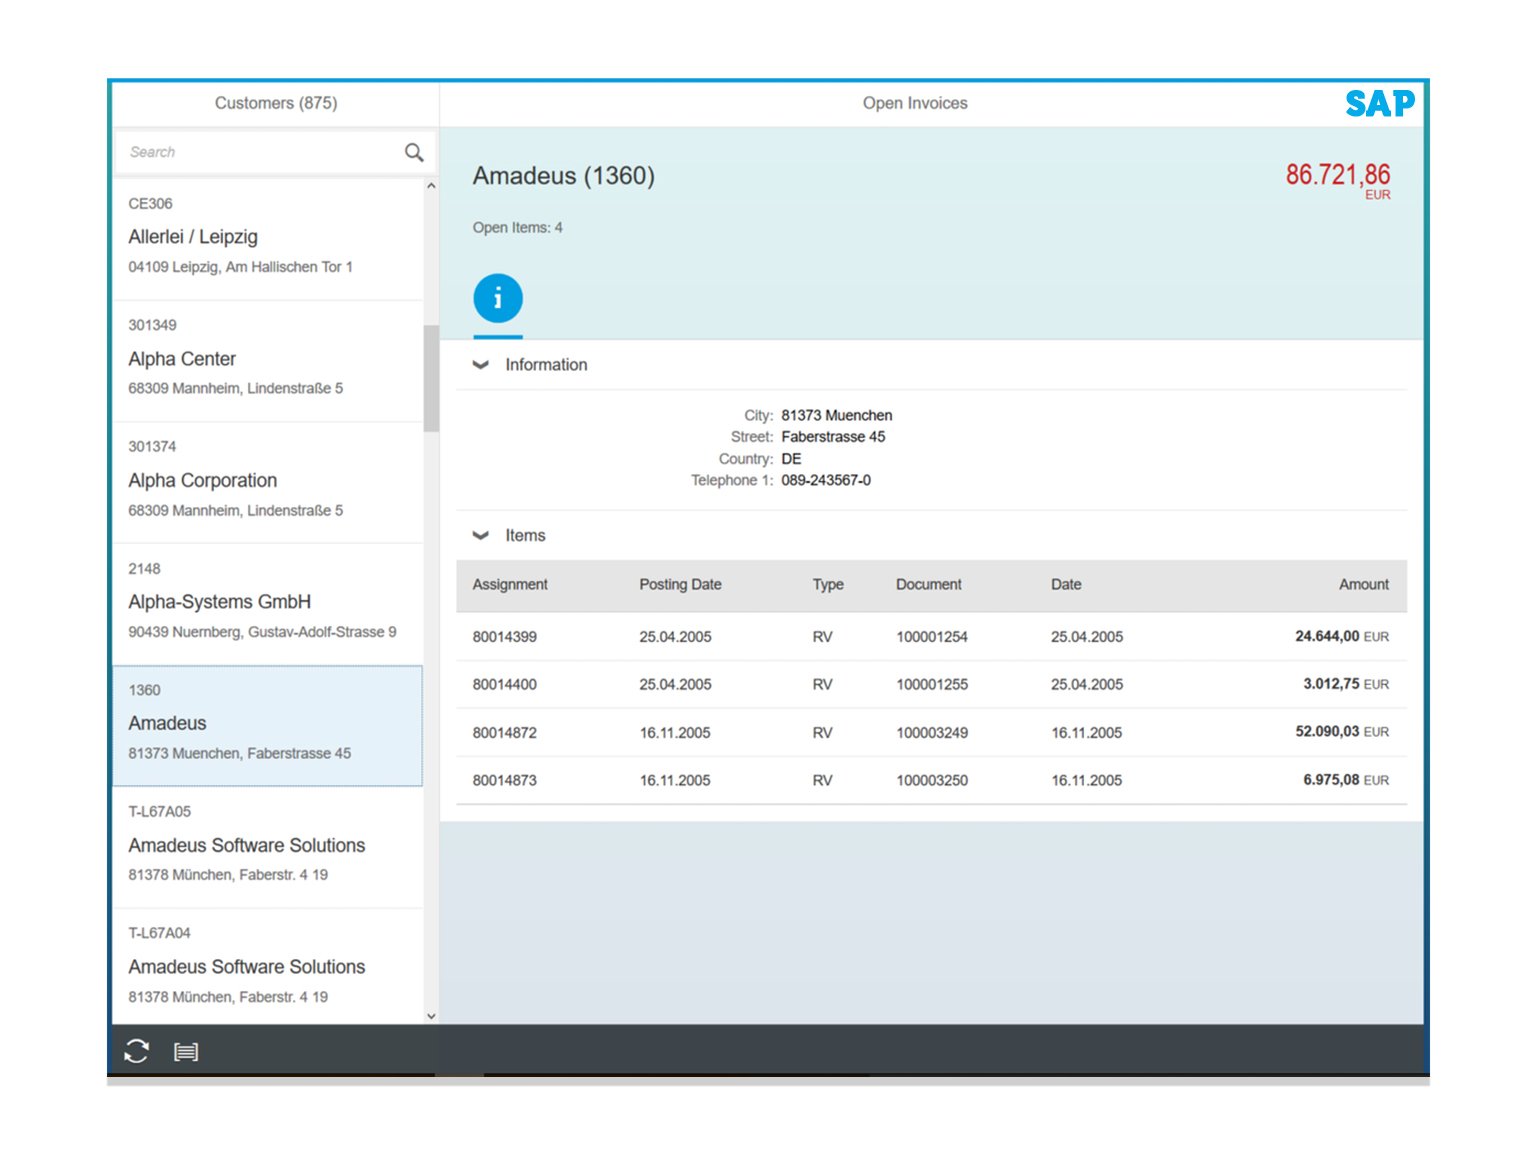Click document number 100001255
This screenshot has width=1536, height=1154.
pyautogui.click(x=932, y=685)
